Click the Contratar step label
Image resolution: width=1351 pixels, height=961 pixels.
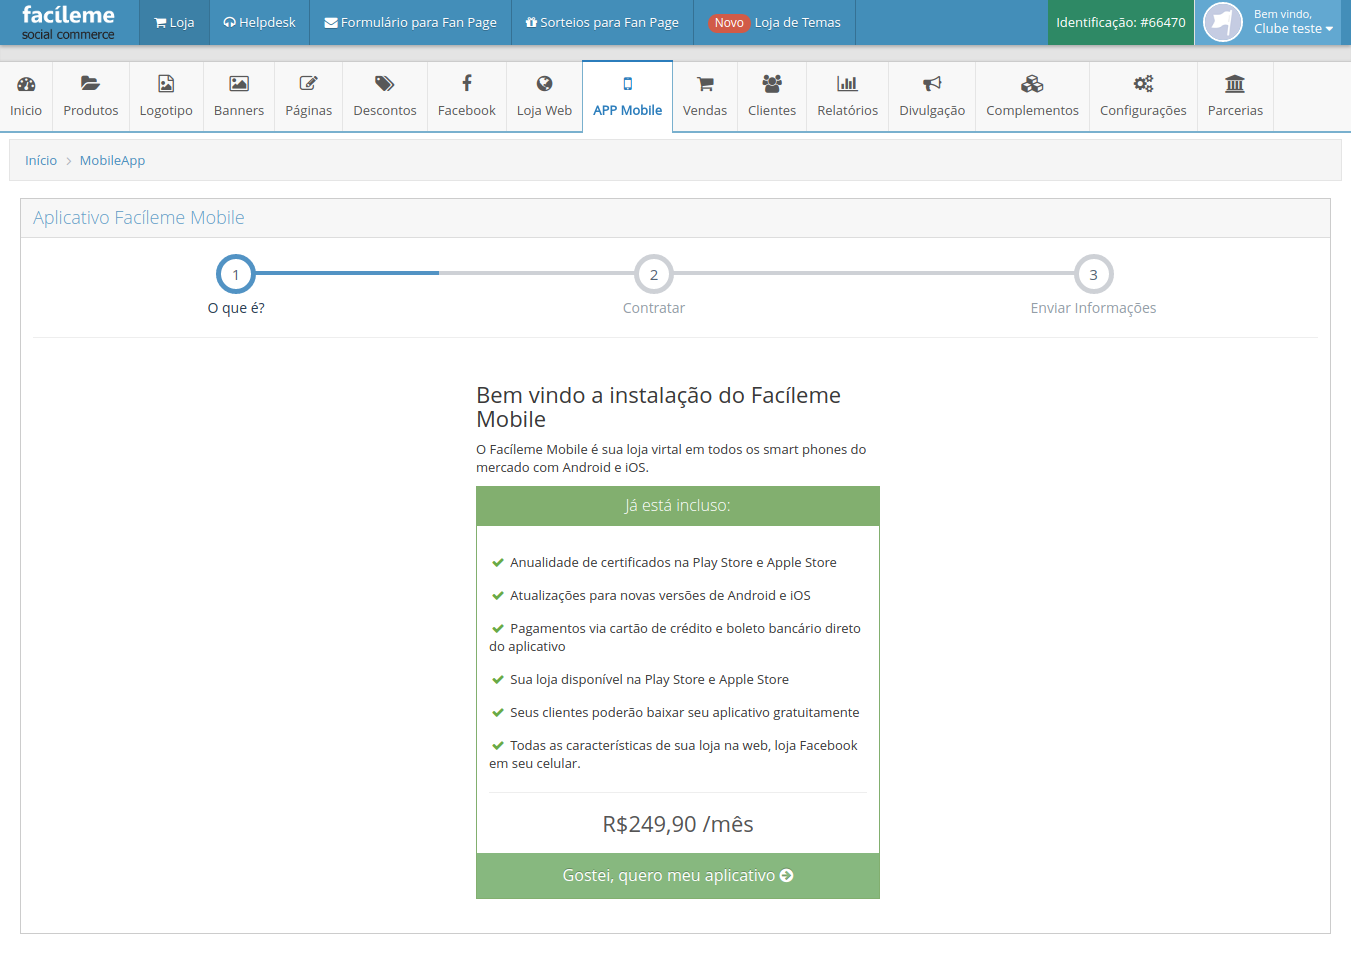654,308
